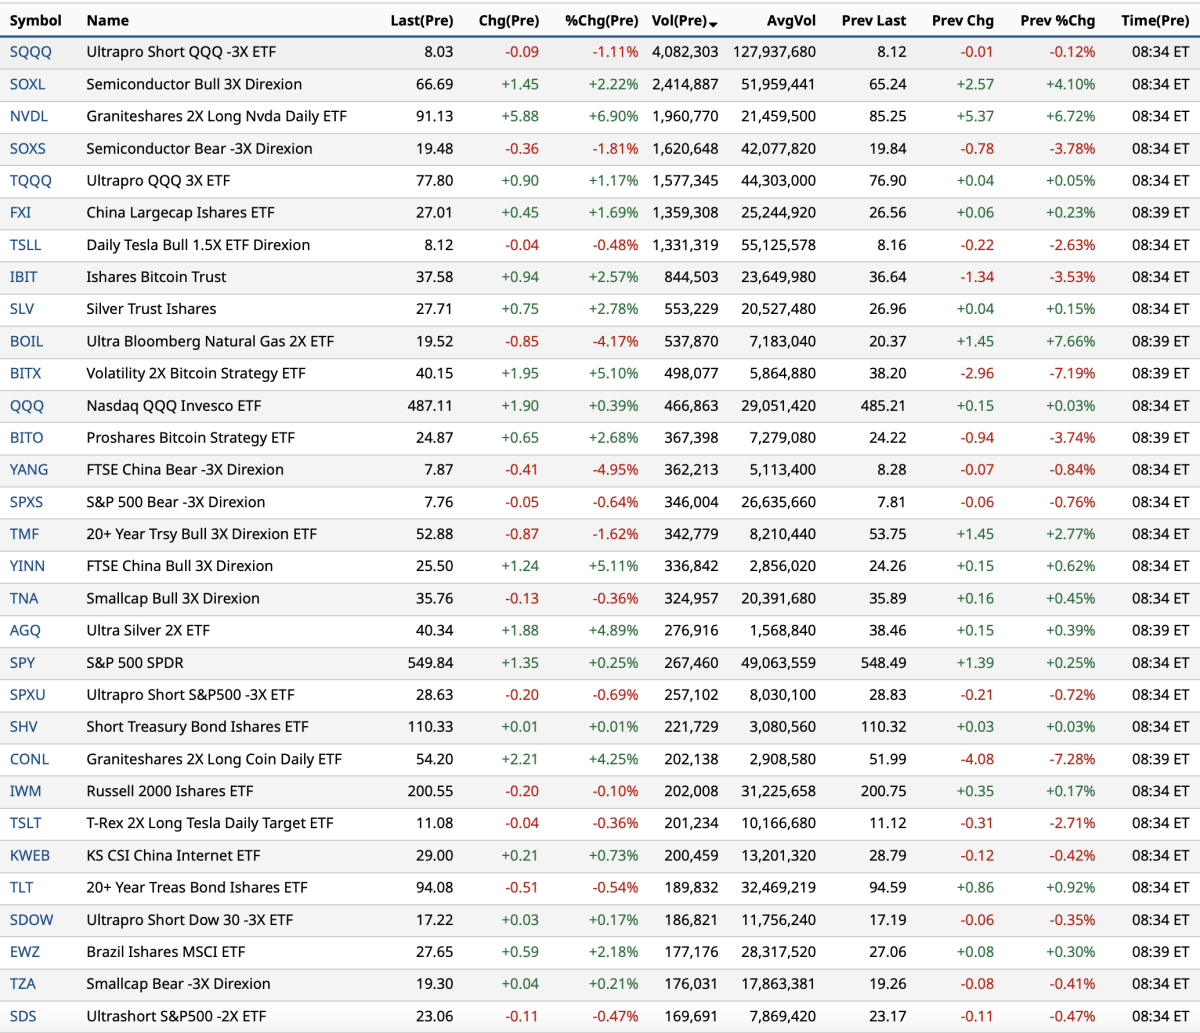Select the IWM symbol link
This screenshot has height=1033, width=1200.
25,791
